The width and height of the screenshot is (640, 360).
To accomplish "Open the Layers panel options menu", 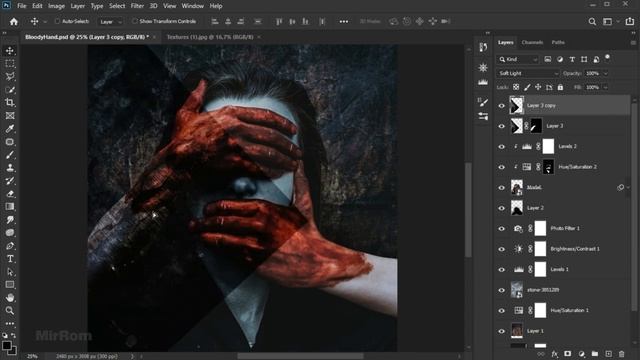I will pos(633,42).
